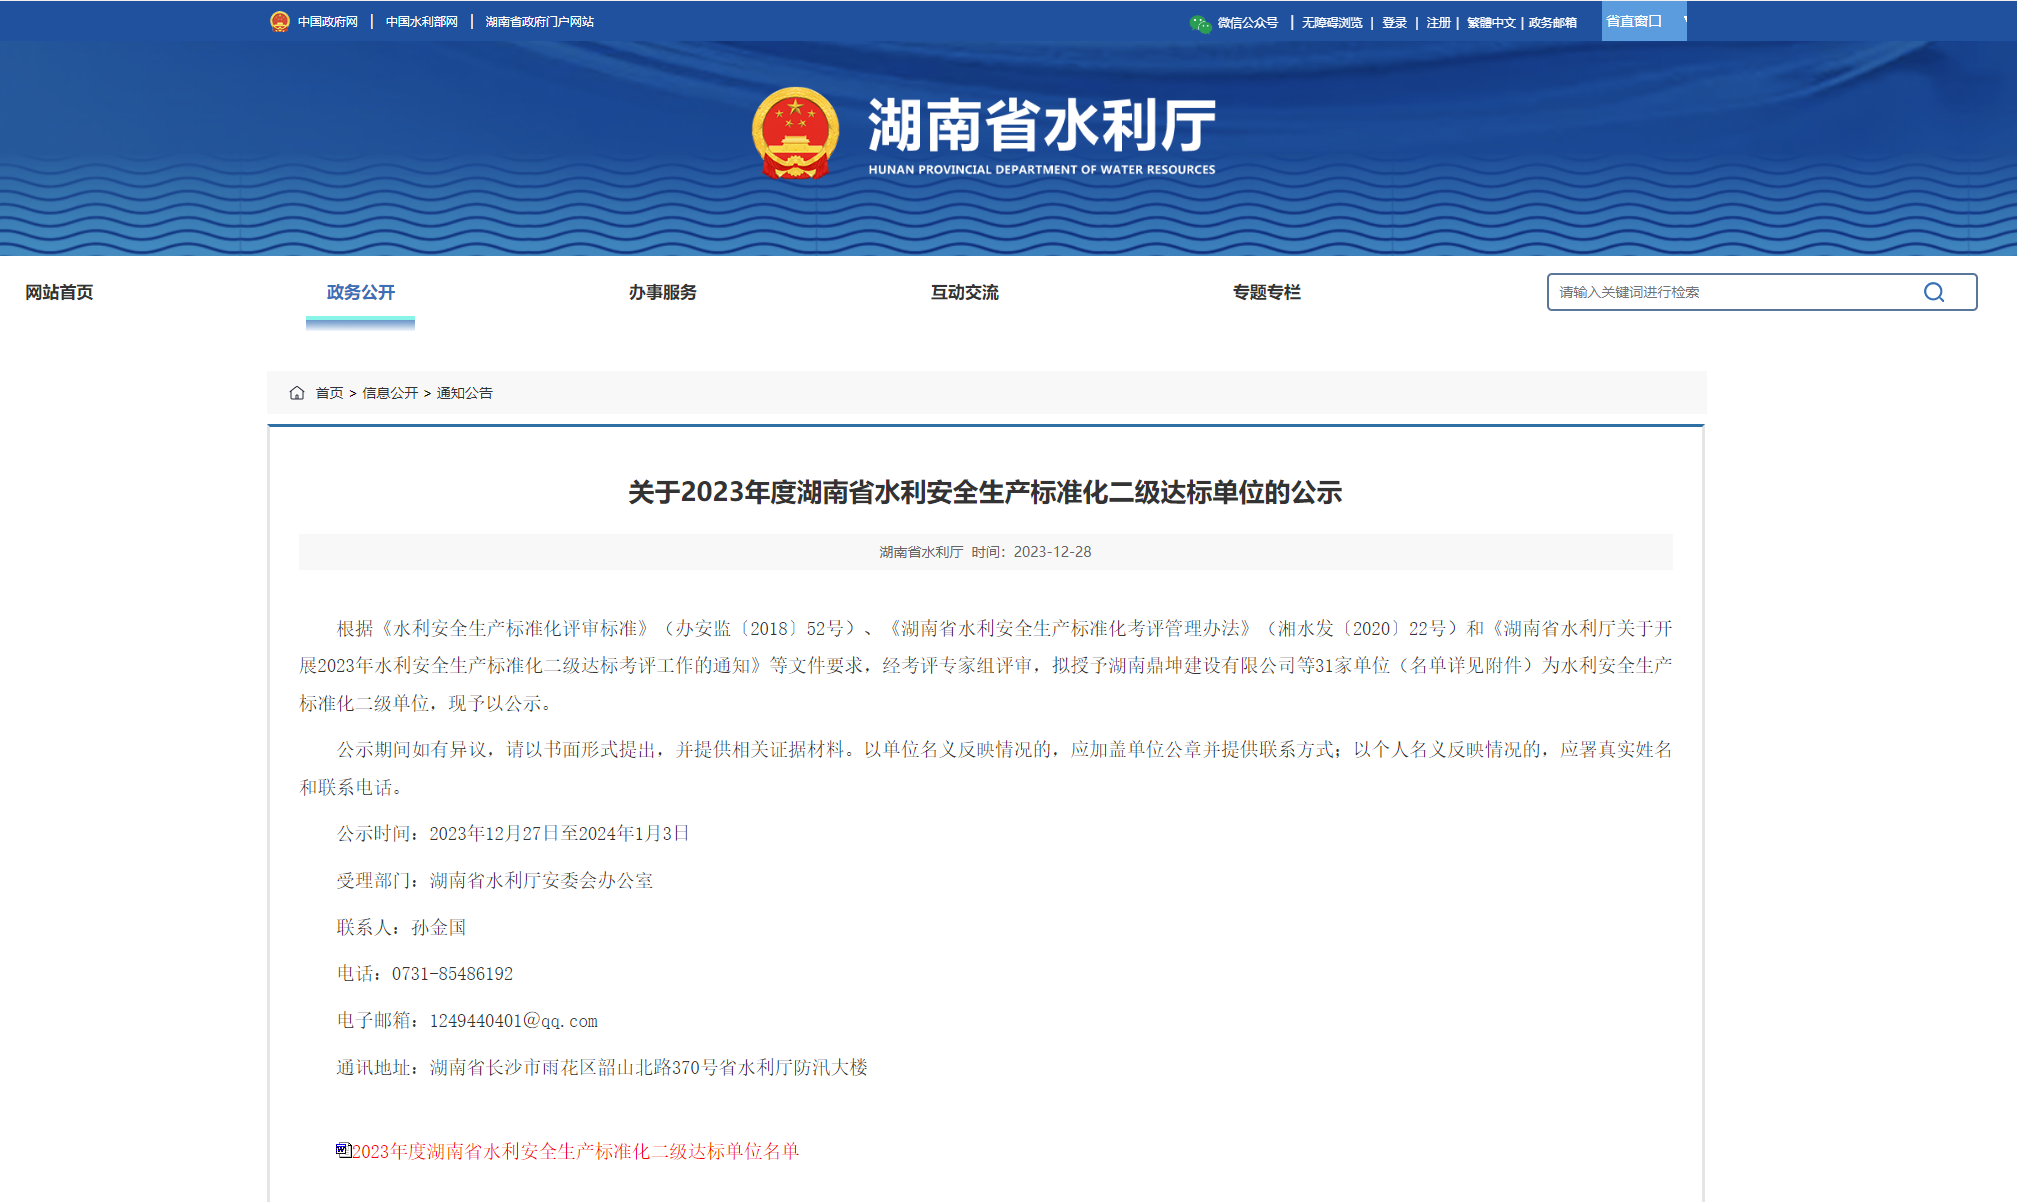Go to 互动交流 section
The height and width of the screenshot is (1202, 2017).
tap(964, 292)
